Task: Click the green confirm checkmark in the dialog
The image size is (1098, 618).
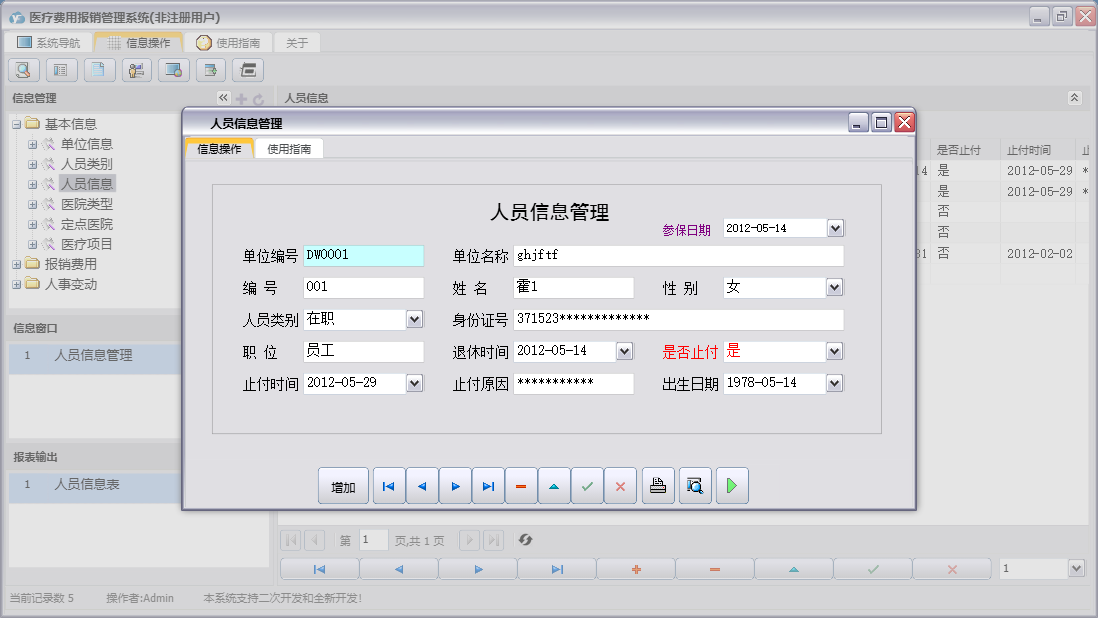Action: (588, 485)
